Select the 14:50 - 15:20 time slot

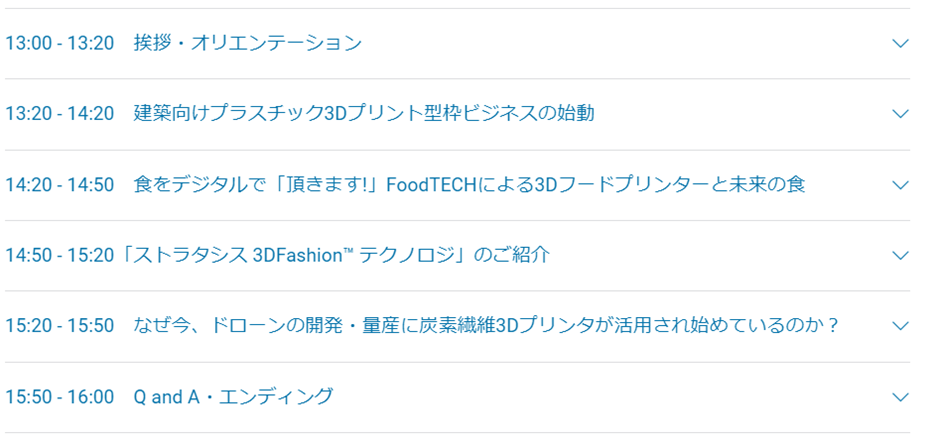click(x=59, y=255)
